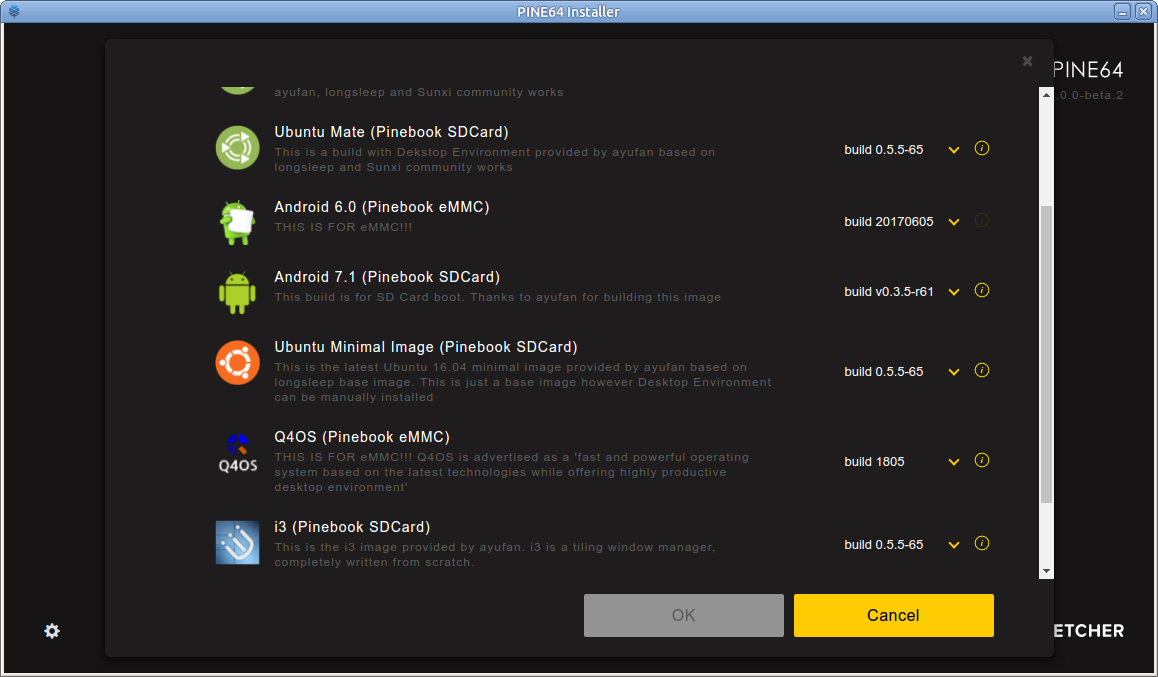Close the image selection dialog with X
The image size is (1158, 677).
pyautogui.click(x=1027, y=62)
